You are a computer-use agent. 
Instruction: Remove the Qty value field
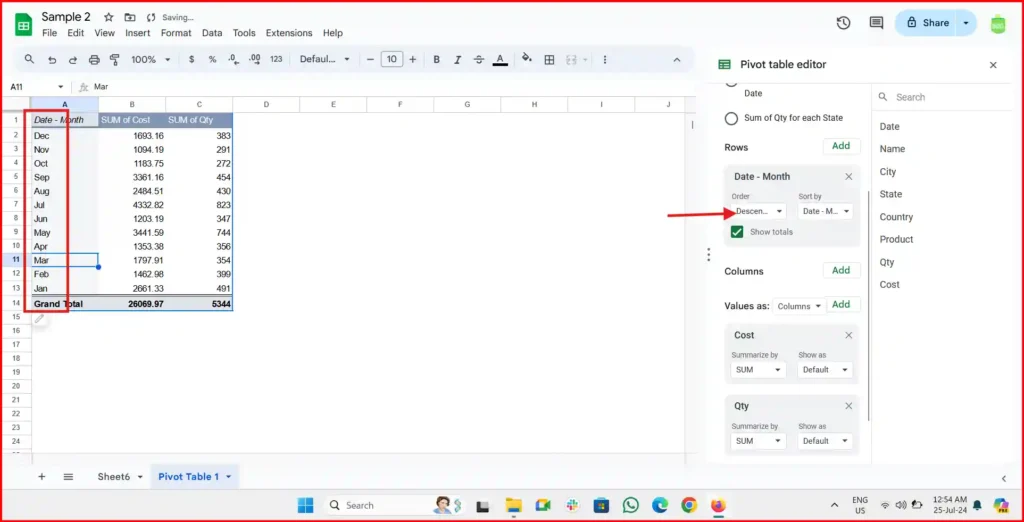848,406
